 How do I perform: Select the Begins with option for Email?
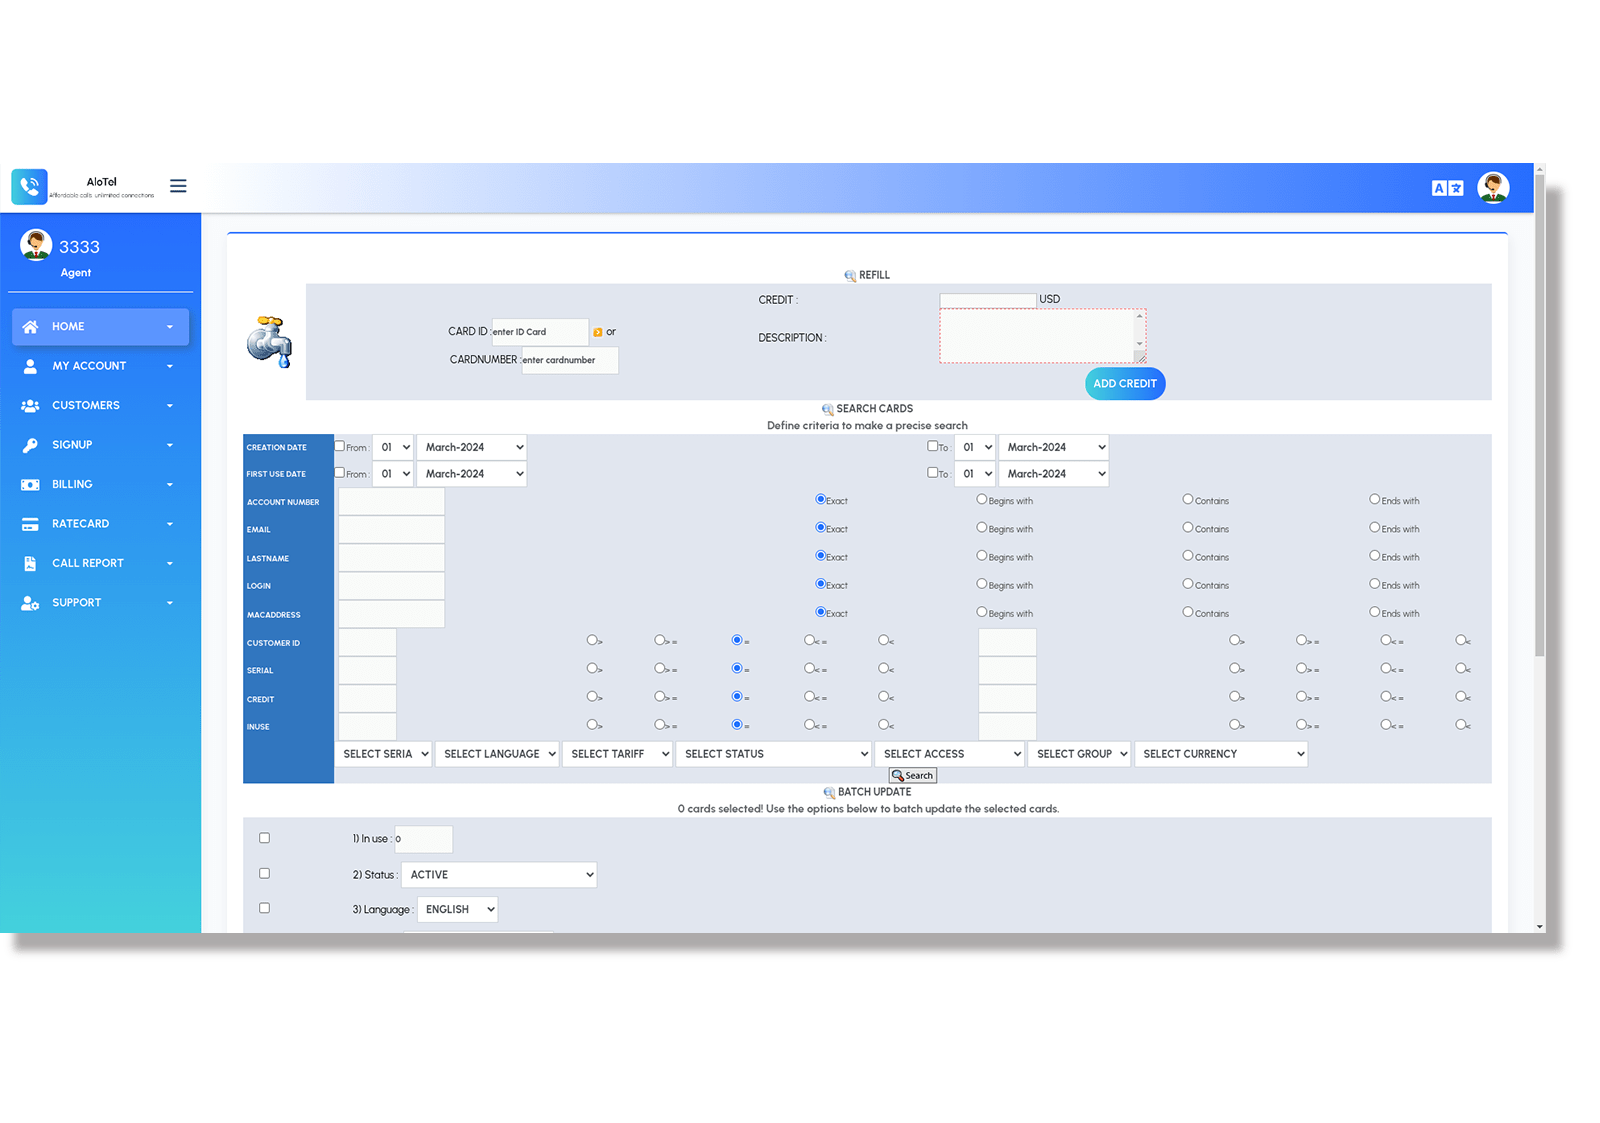pyautogui.click(x=981, y=527)
